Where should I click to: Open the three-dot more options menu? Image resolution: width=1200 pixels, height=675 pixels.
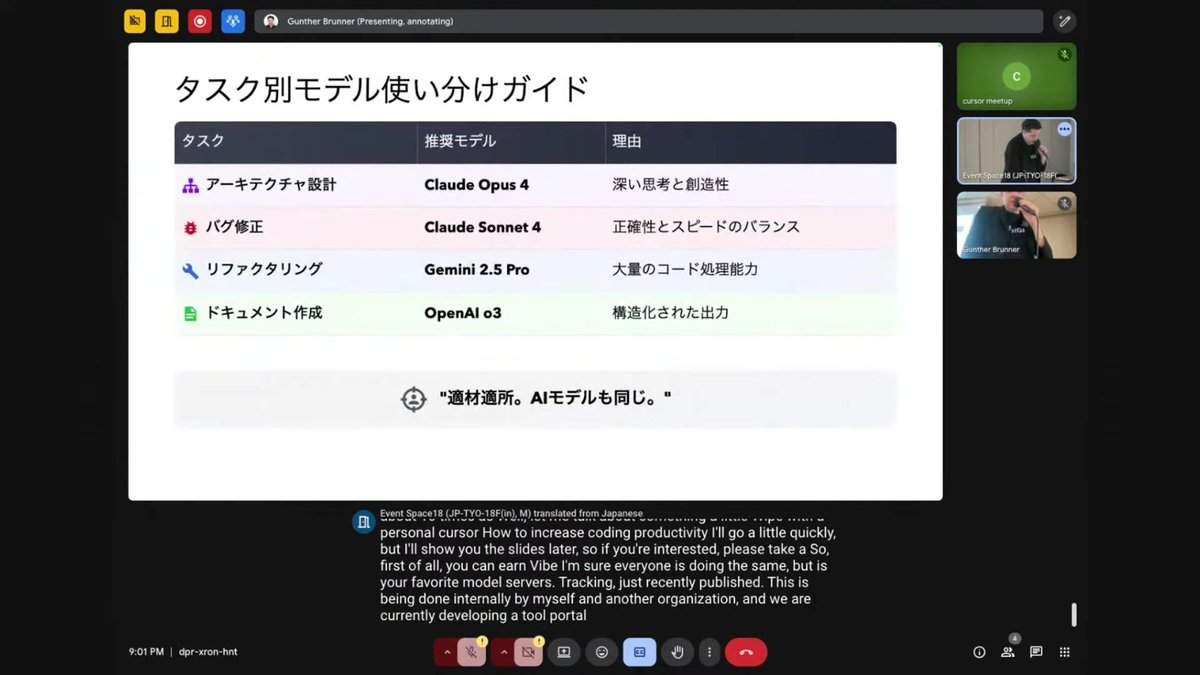point(709,651)
